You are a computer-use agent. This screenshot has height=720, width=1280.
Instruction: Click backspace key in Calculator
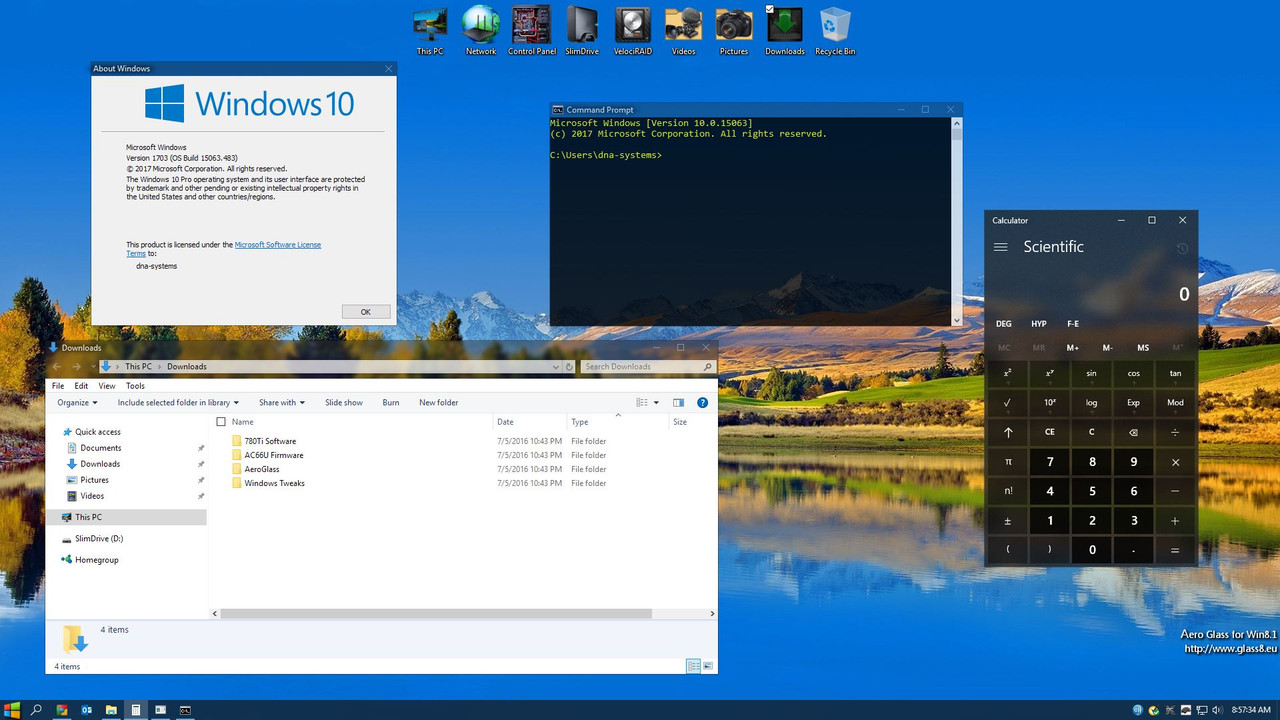1133,432
